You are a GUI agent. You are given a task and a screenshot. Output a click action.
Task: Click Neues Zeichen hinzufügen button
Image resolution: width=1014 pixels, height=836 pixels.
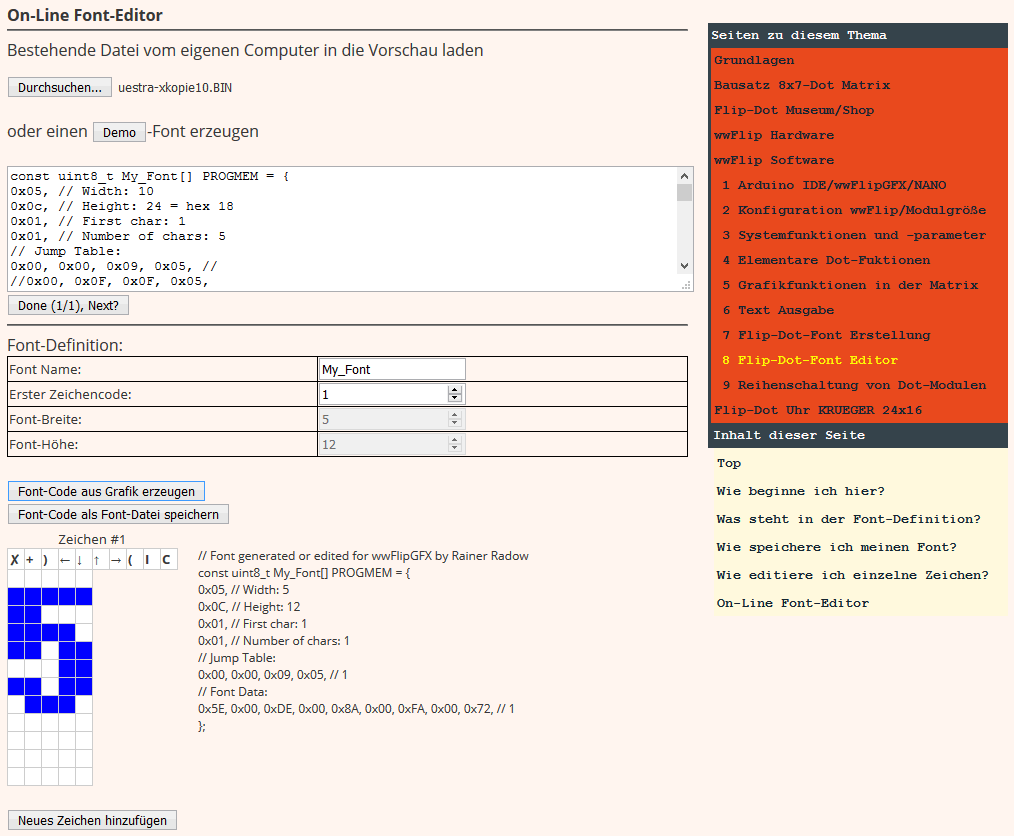tap(92, 820)
